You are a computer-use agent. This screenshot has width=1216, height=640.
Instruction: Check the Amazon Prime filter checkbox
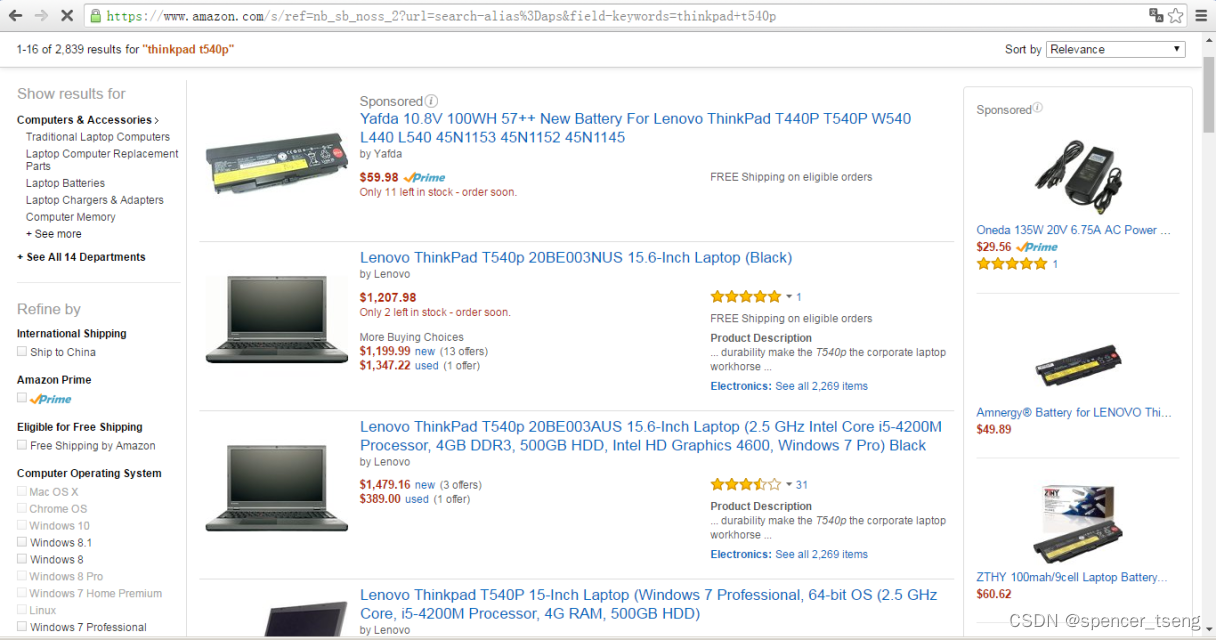click(22, 397)
